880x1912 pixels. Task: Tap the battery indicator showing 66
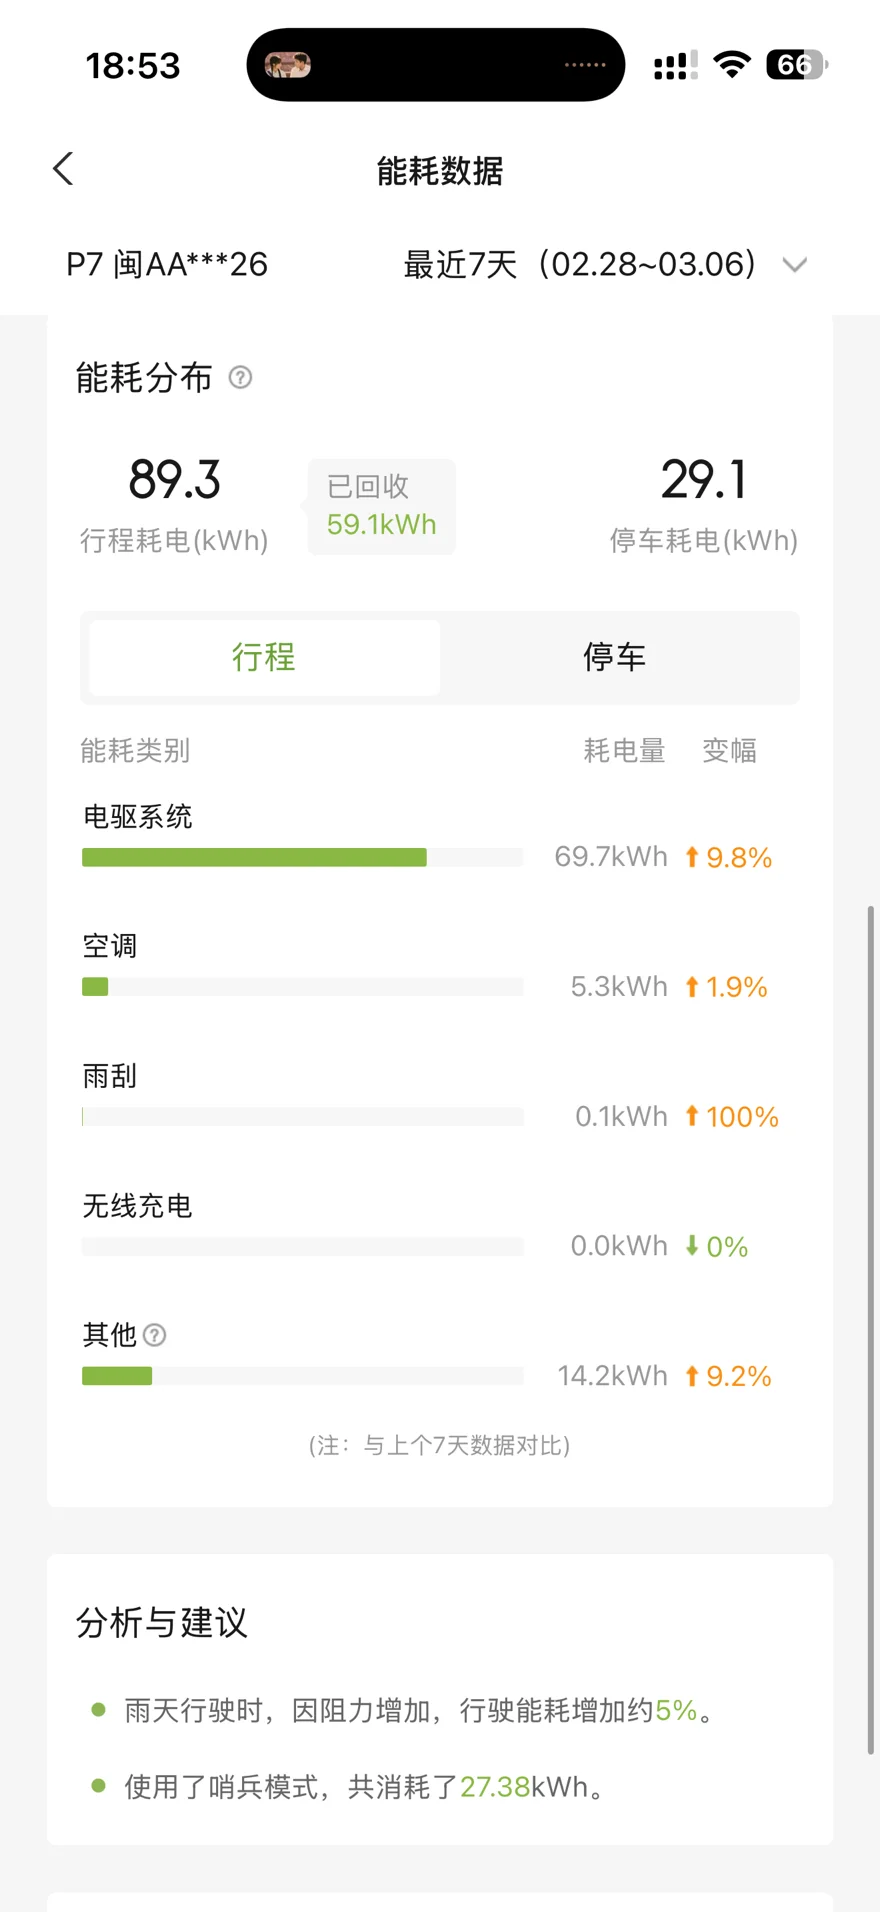797,66
